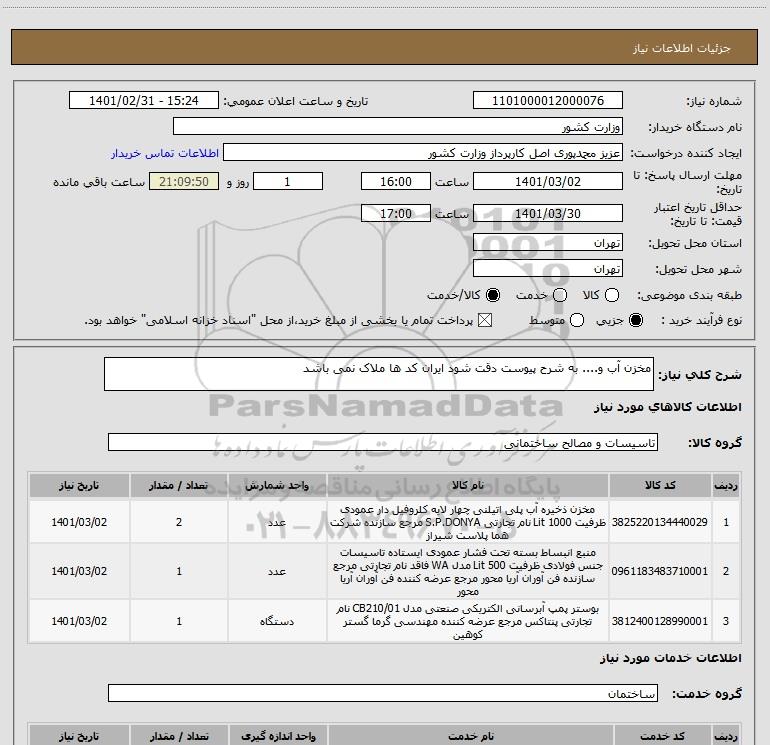Click the واحد شمارش column header
Viewport: 770px width, 745px height.
click(x=277, y=485)
